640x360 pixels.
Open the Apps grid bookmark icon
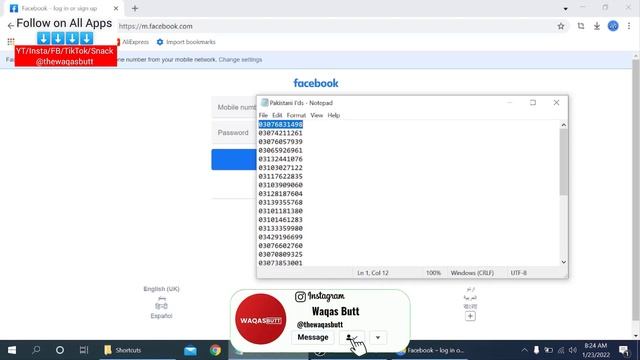pyautogui.click(x=11, y=42)
